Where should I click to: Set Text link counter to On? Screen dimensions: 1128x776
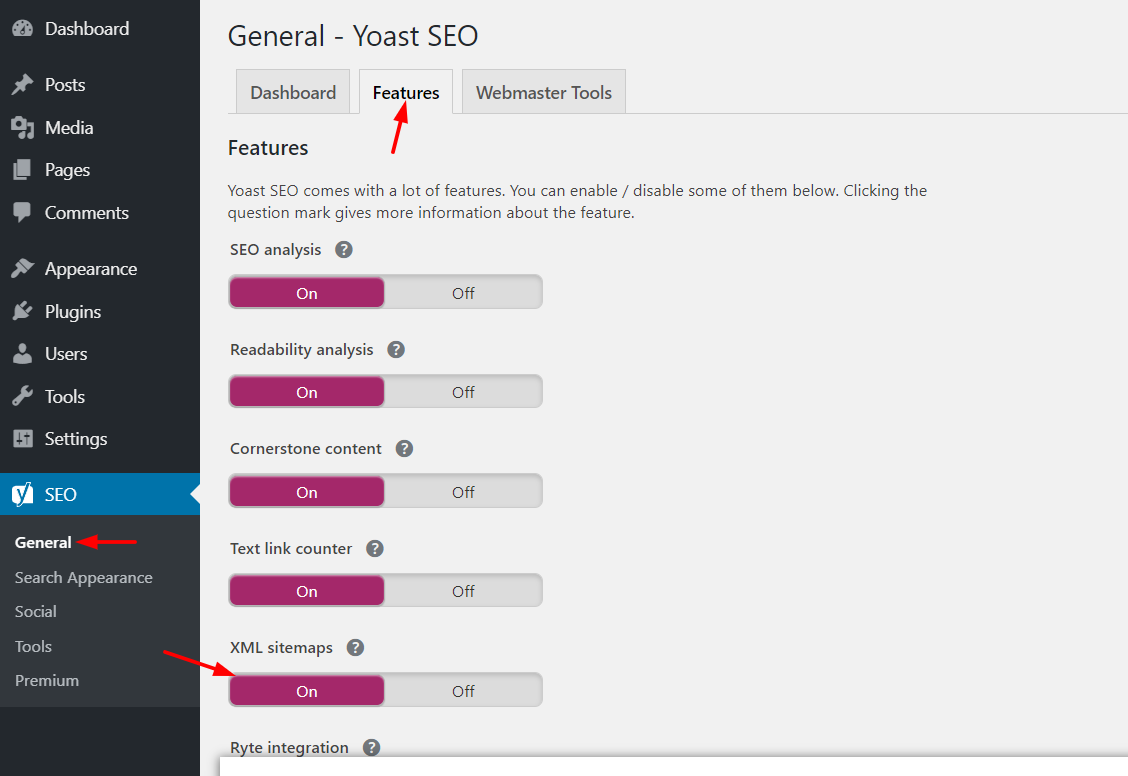(307, 591)
